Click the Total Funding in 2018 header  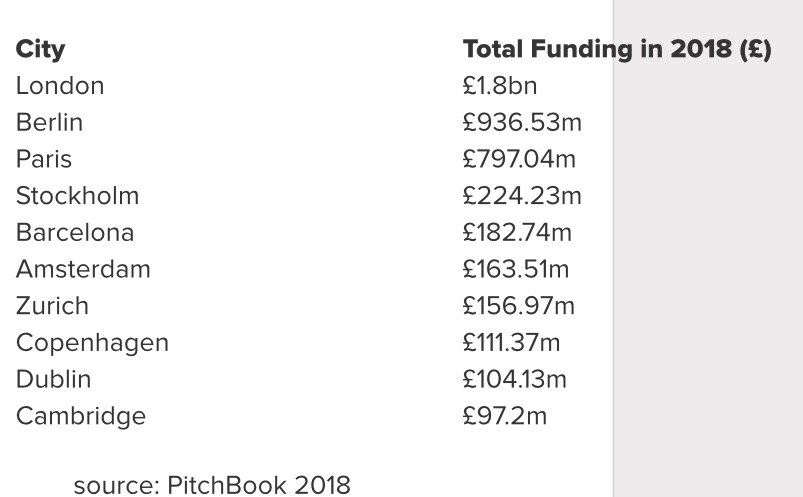[x=616, y=49]
